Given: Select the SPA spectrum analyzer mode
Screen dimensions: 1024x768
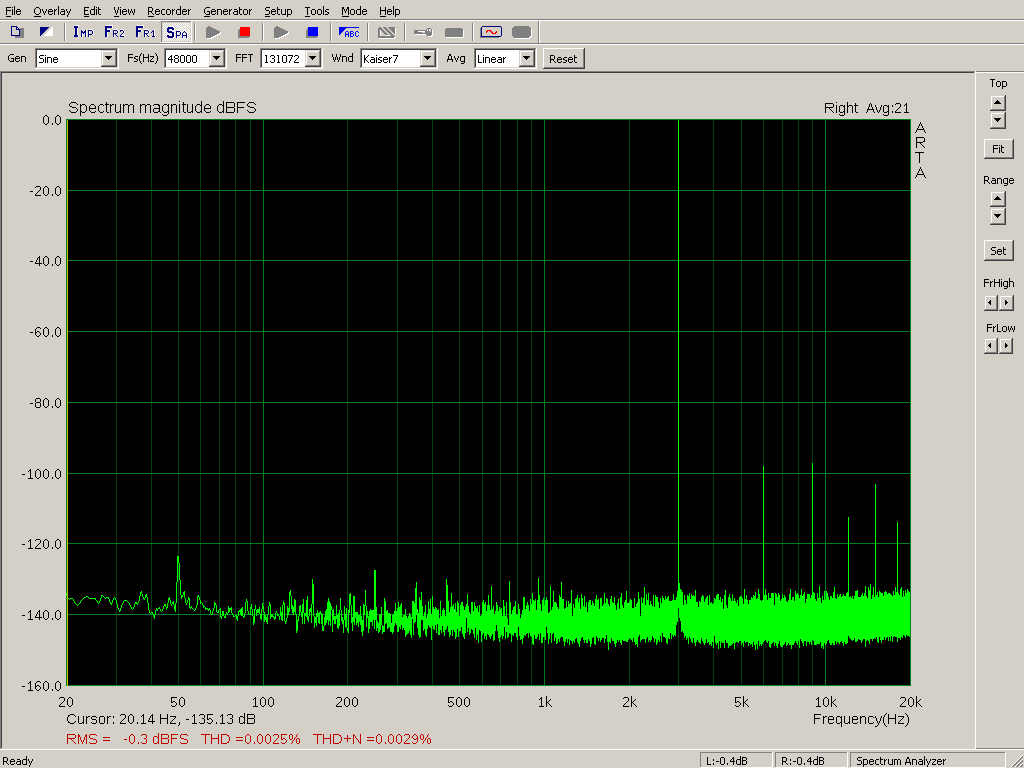Looking at the screenshot, I should click(176, 32).
